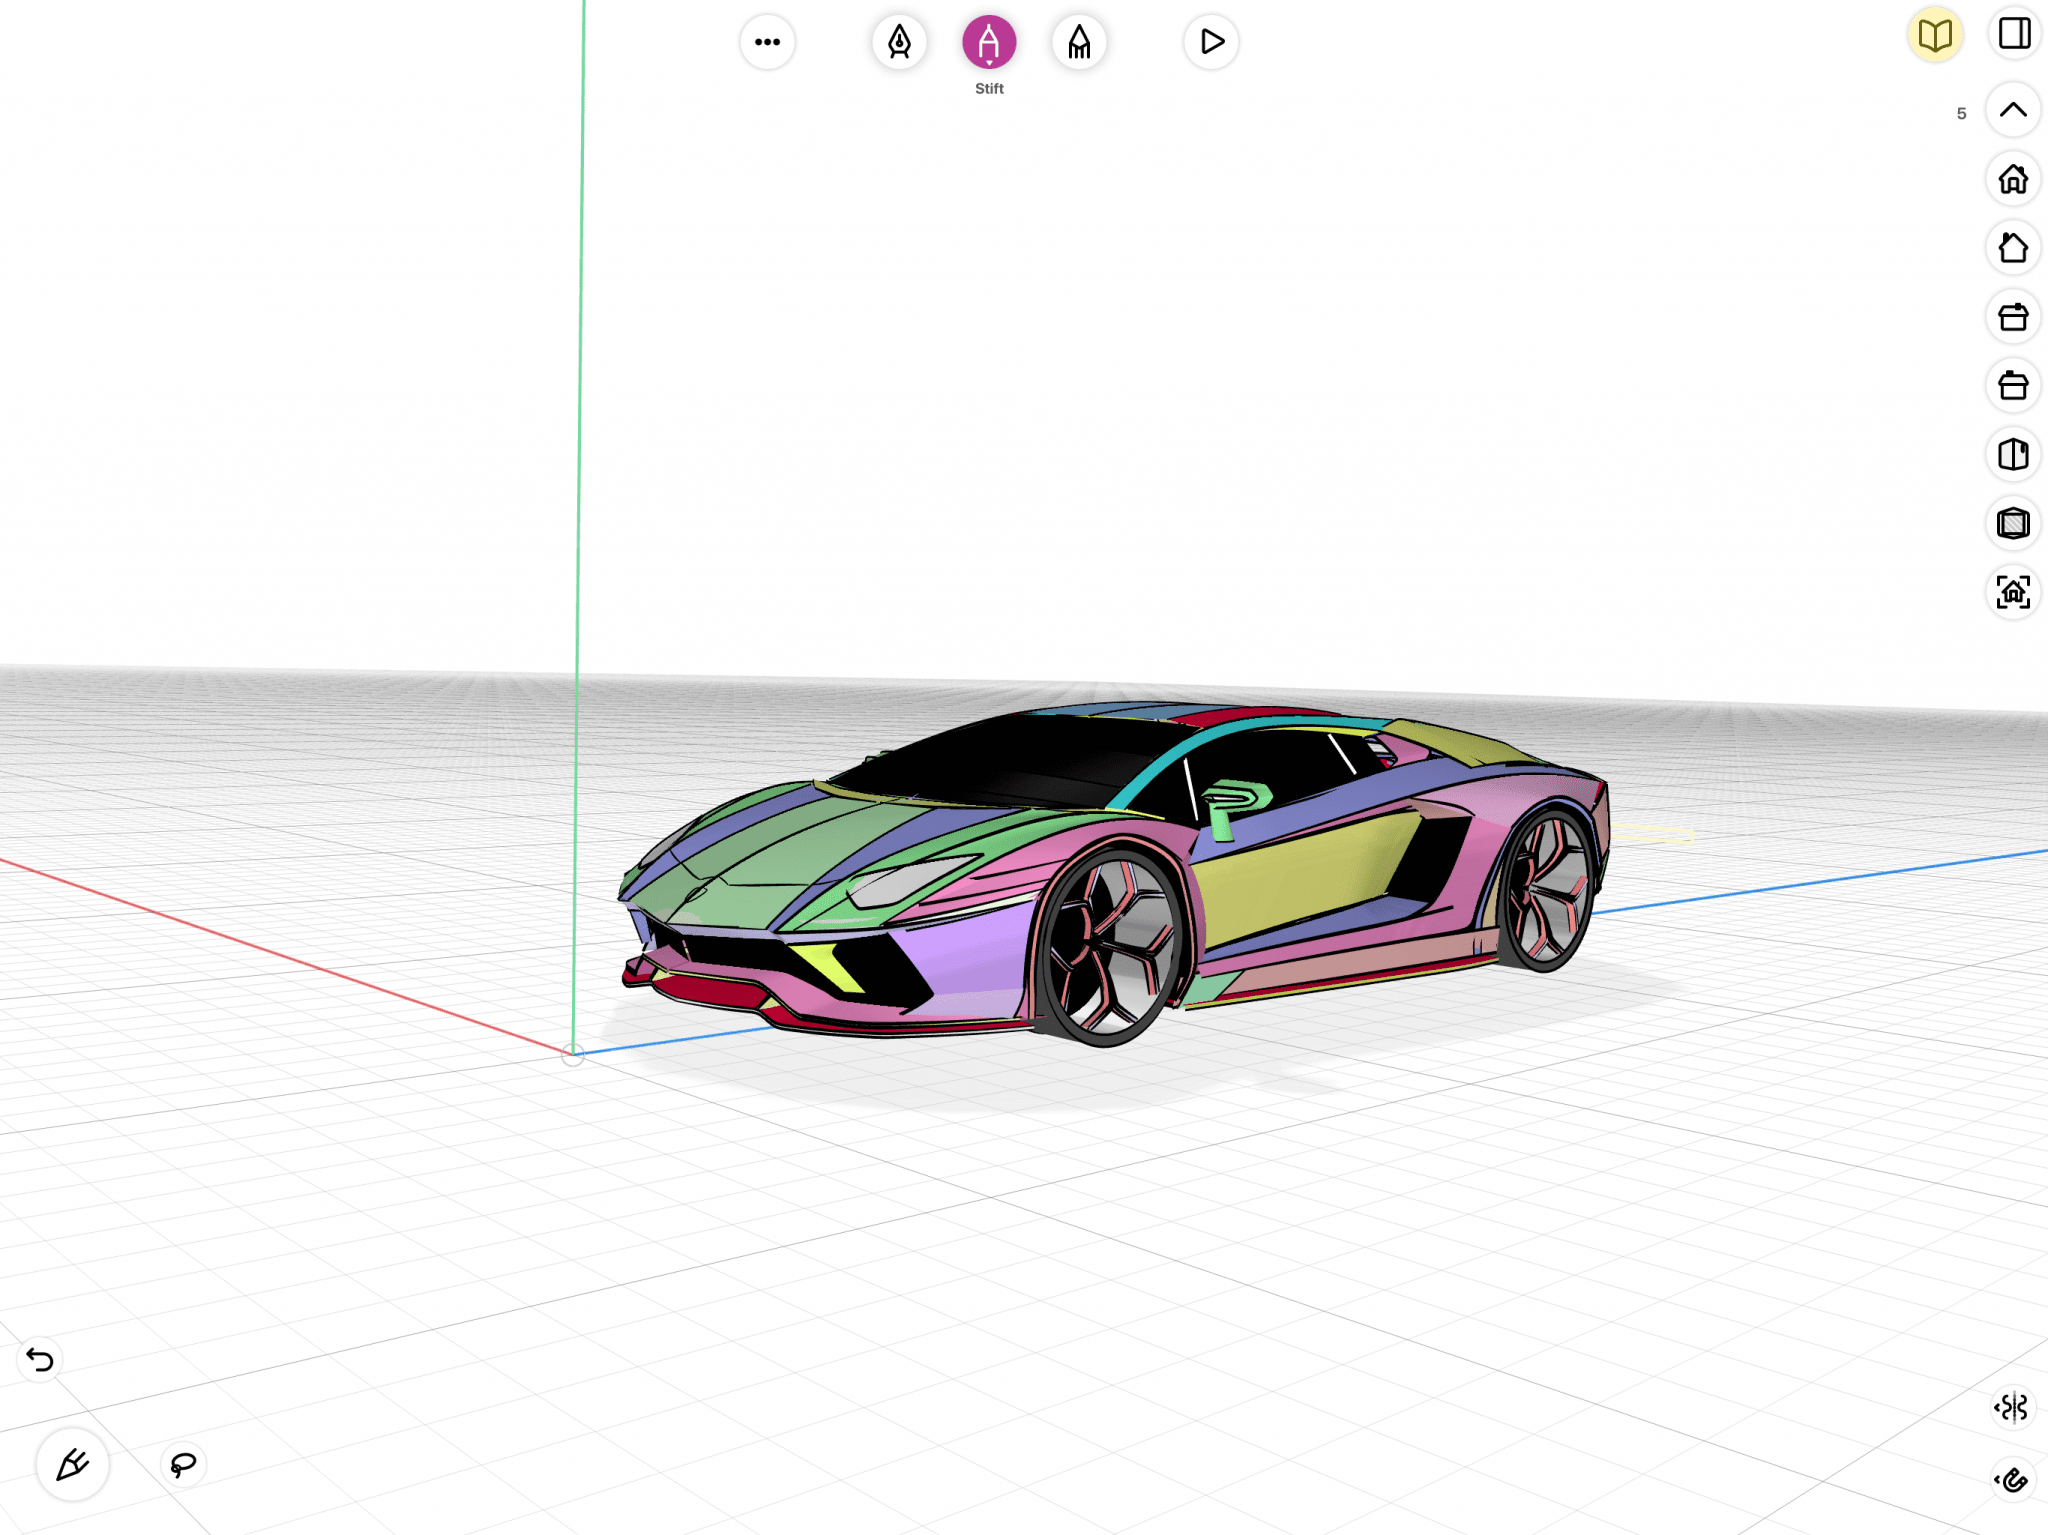Image resolution: width=2048 pixels, height=1535 pixels.
Task: Select the lasso selection tool
Action: [x=183, y=1465]
